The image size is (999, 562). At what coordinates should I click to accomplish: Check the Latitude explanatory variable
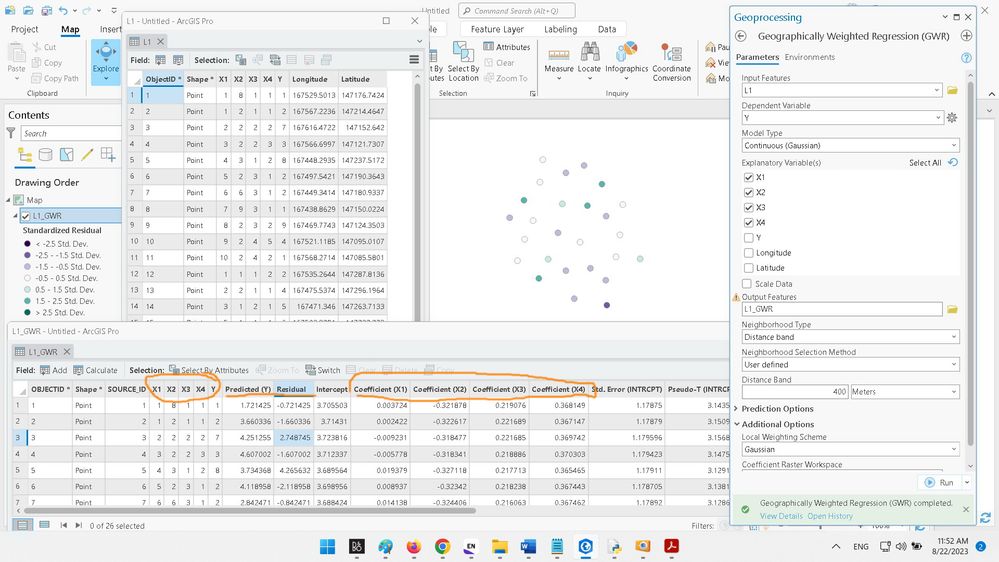pos(749,268)
